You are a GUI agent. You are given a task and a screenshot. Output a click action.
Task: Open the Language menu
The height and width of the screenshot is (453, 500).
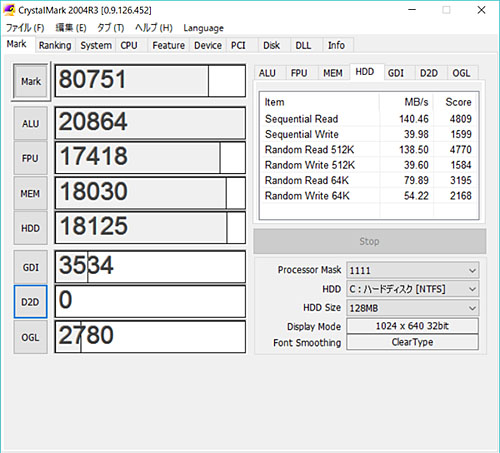203,28
